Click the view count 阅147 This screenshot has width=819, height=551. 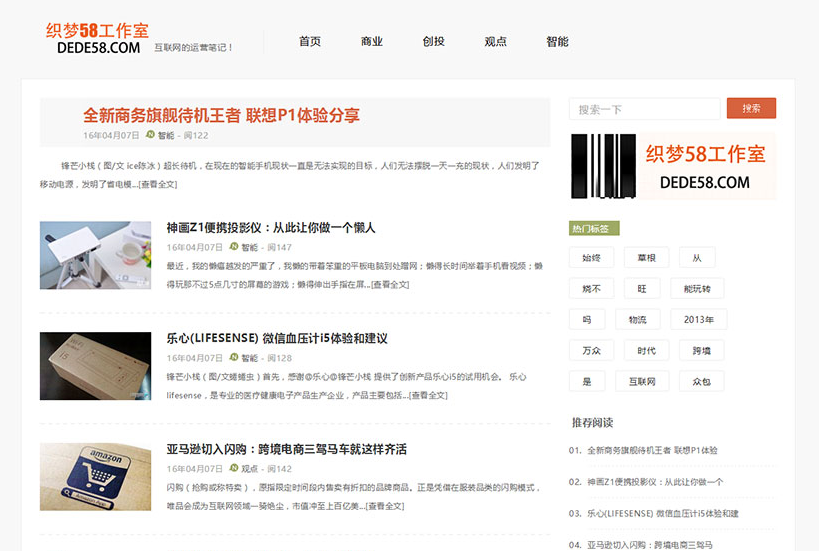click(x=279, y=247)
